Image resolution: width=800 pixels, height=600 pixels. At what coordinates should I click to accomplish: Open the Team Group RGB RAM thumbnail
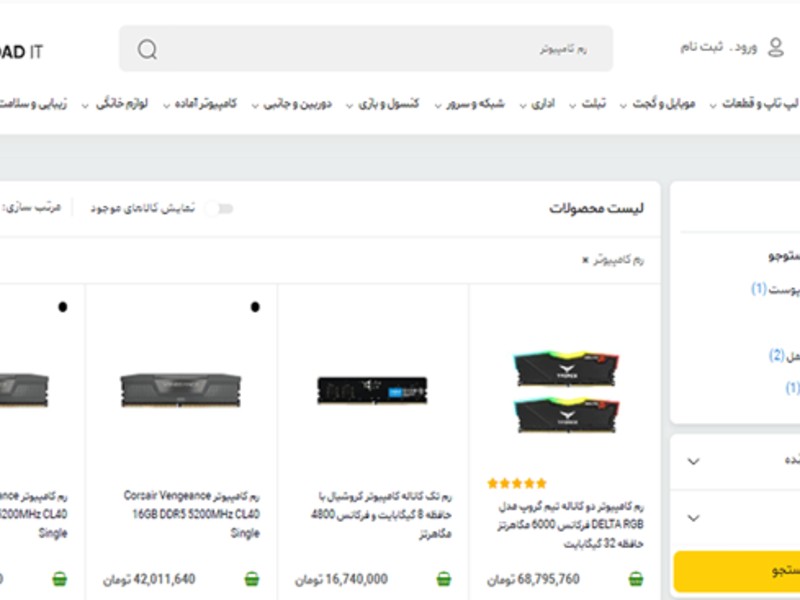[x=566, y=391]
